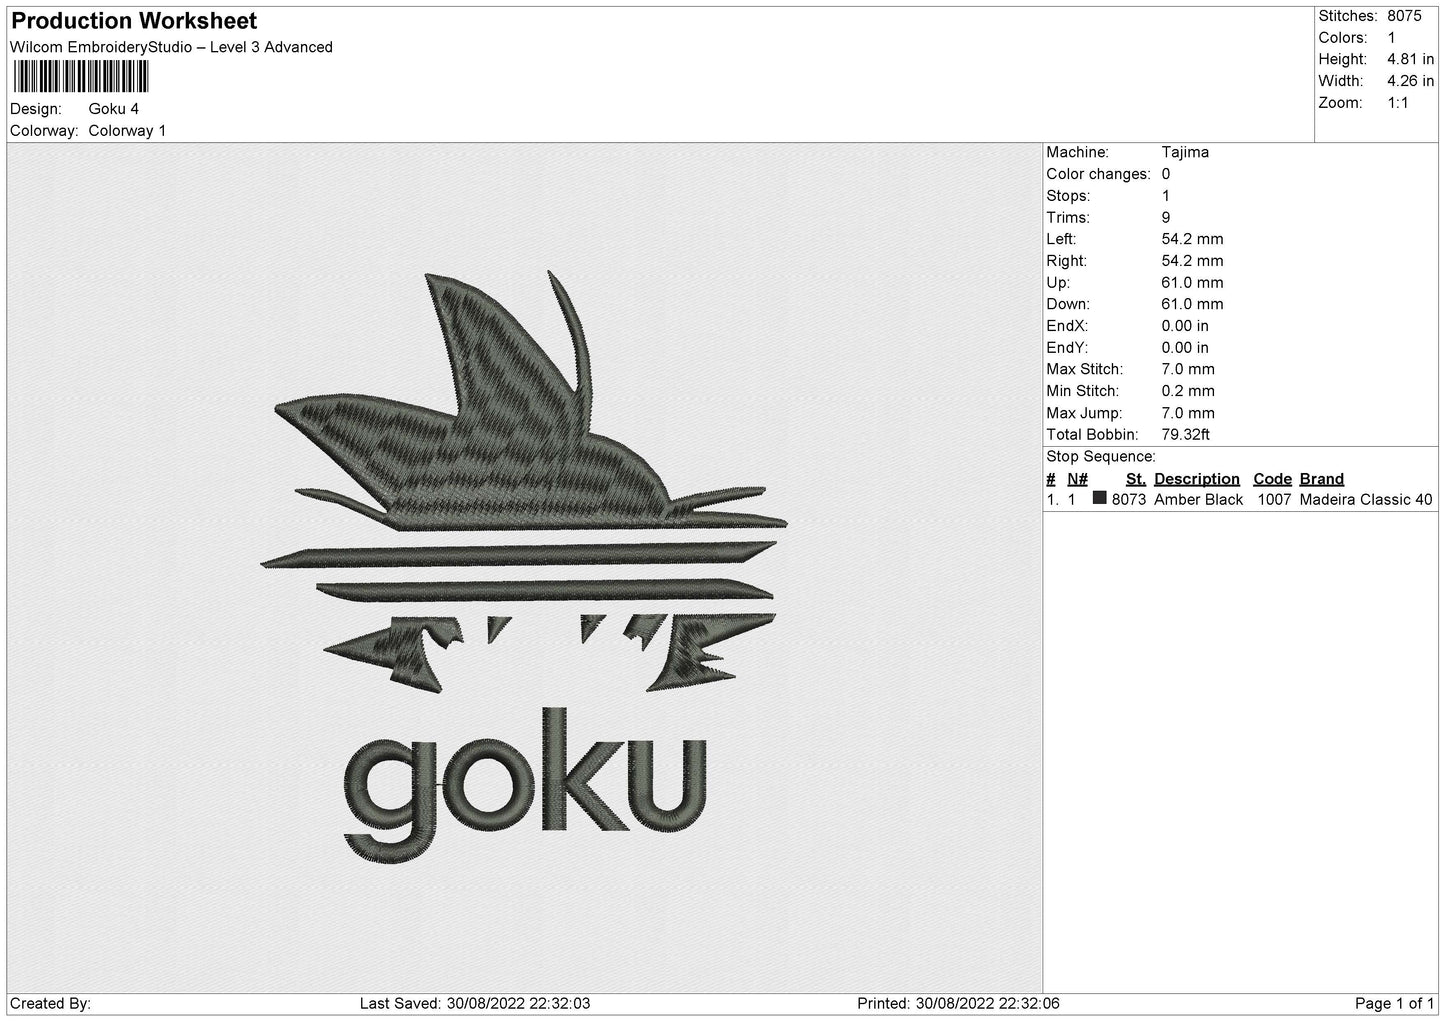
Task: Click the Right value 54.2 mm
Action: point(1192,261)
